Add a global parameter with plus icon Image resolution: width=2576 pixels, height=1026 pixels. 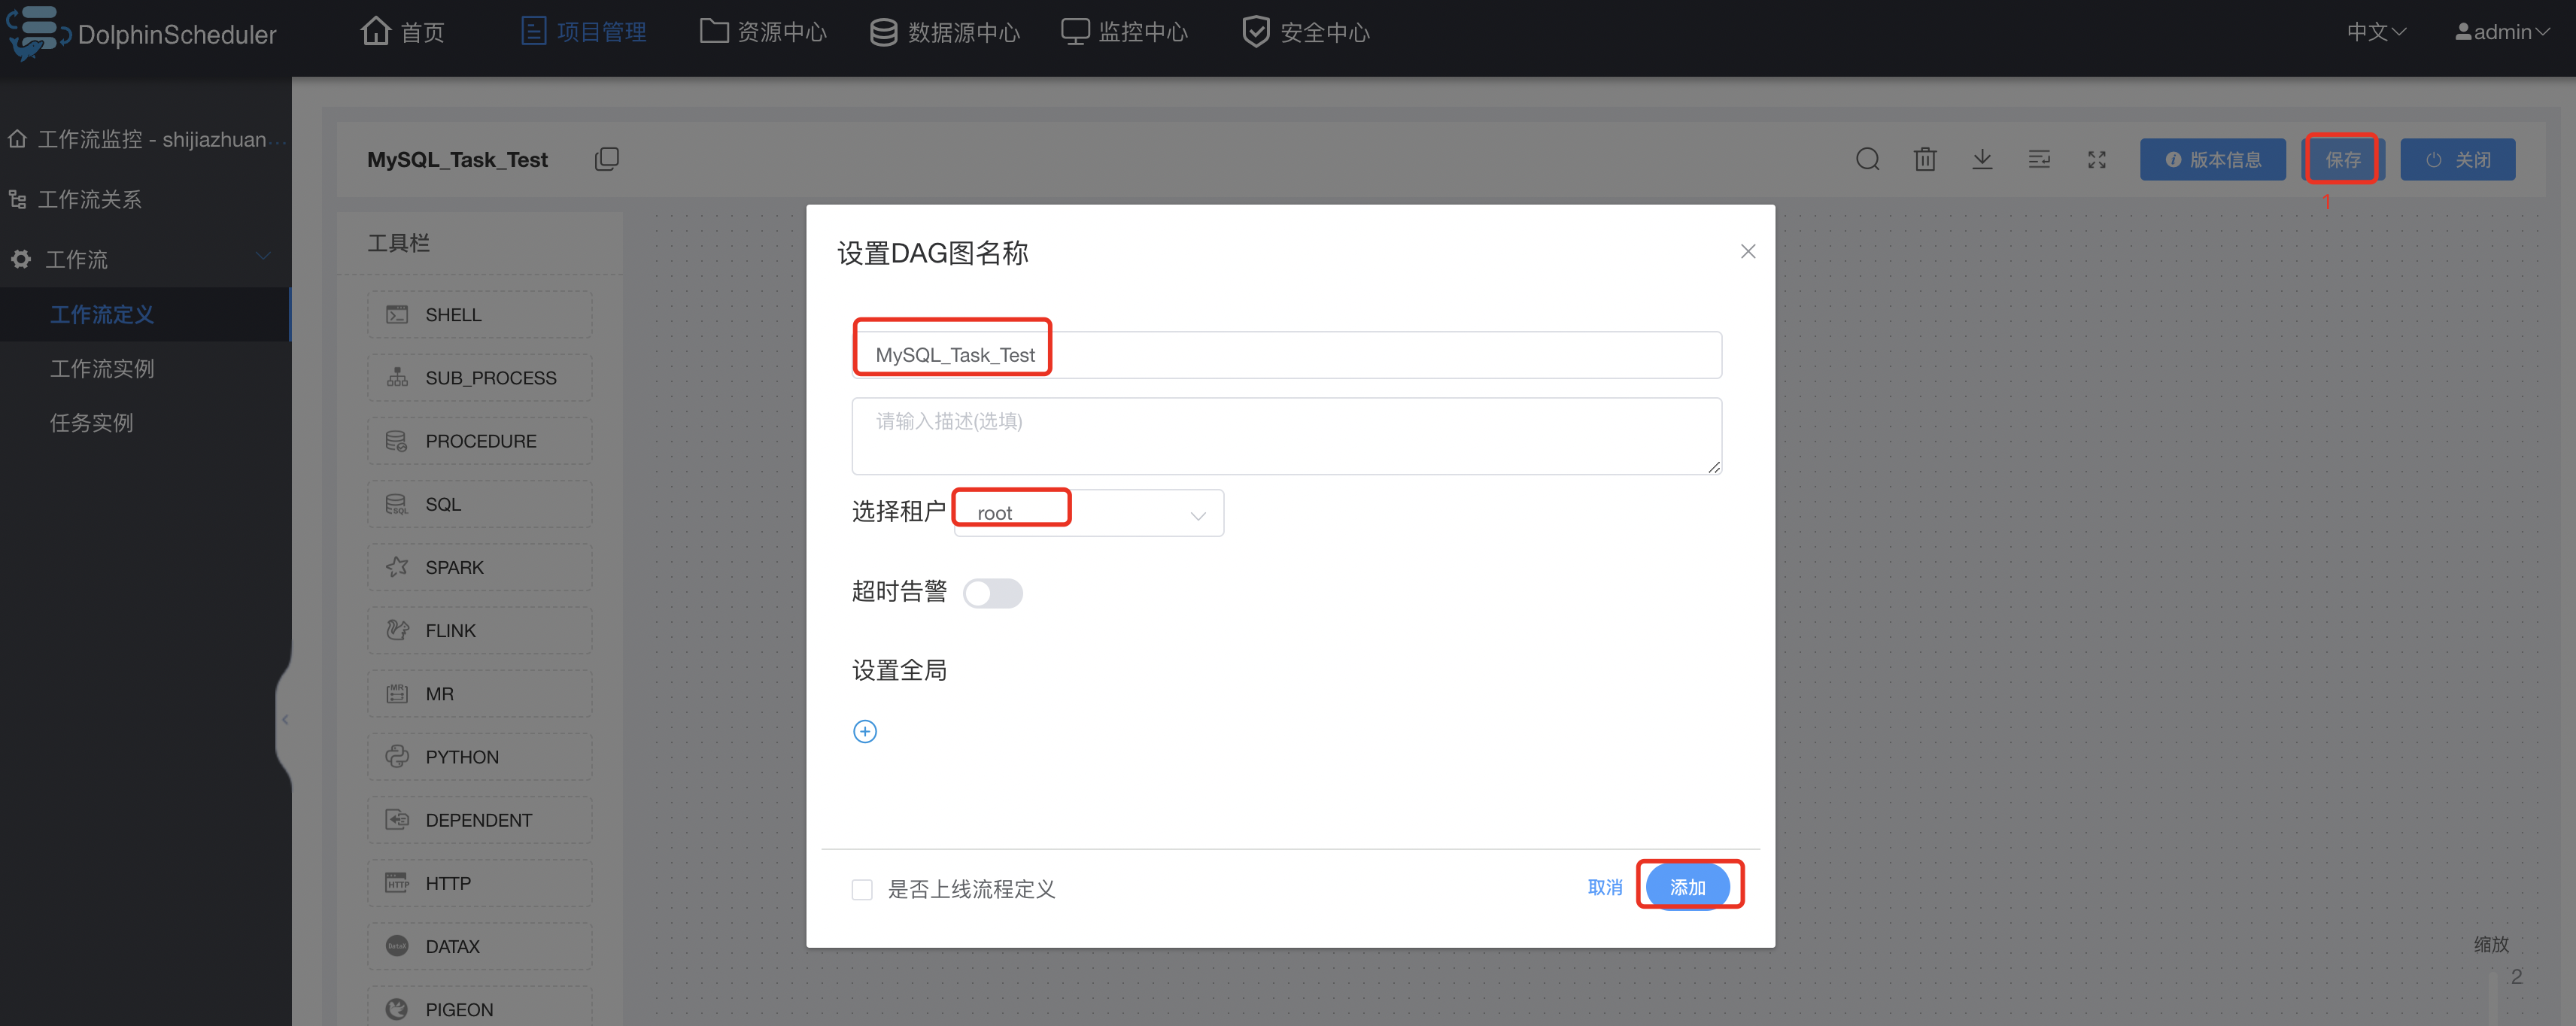pyautogui.click(x=864, y=731)
